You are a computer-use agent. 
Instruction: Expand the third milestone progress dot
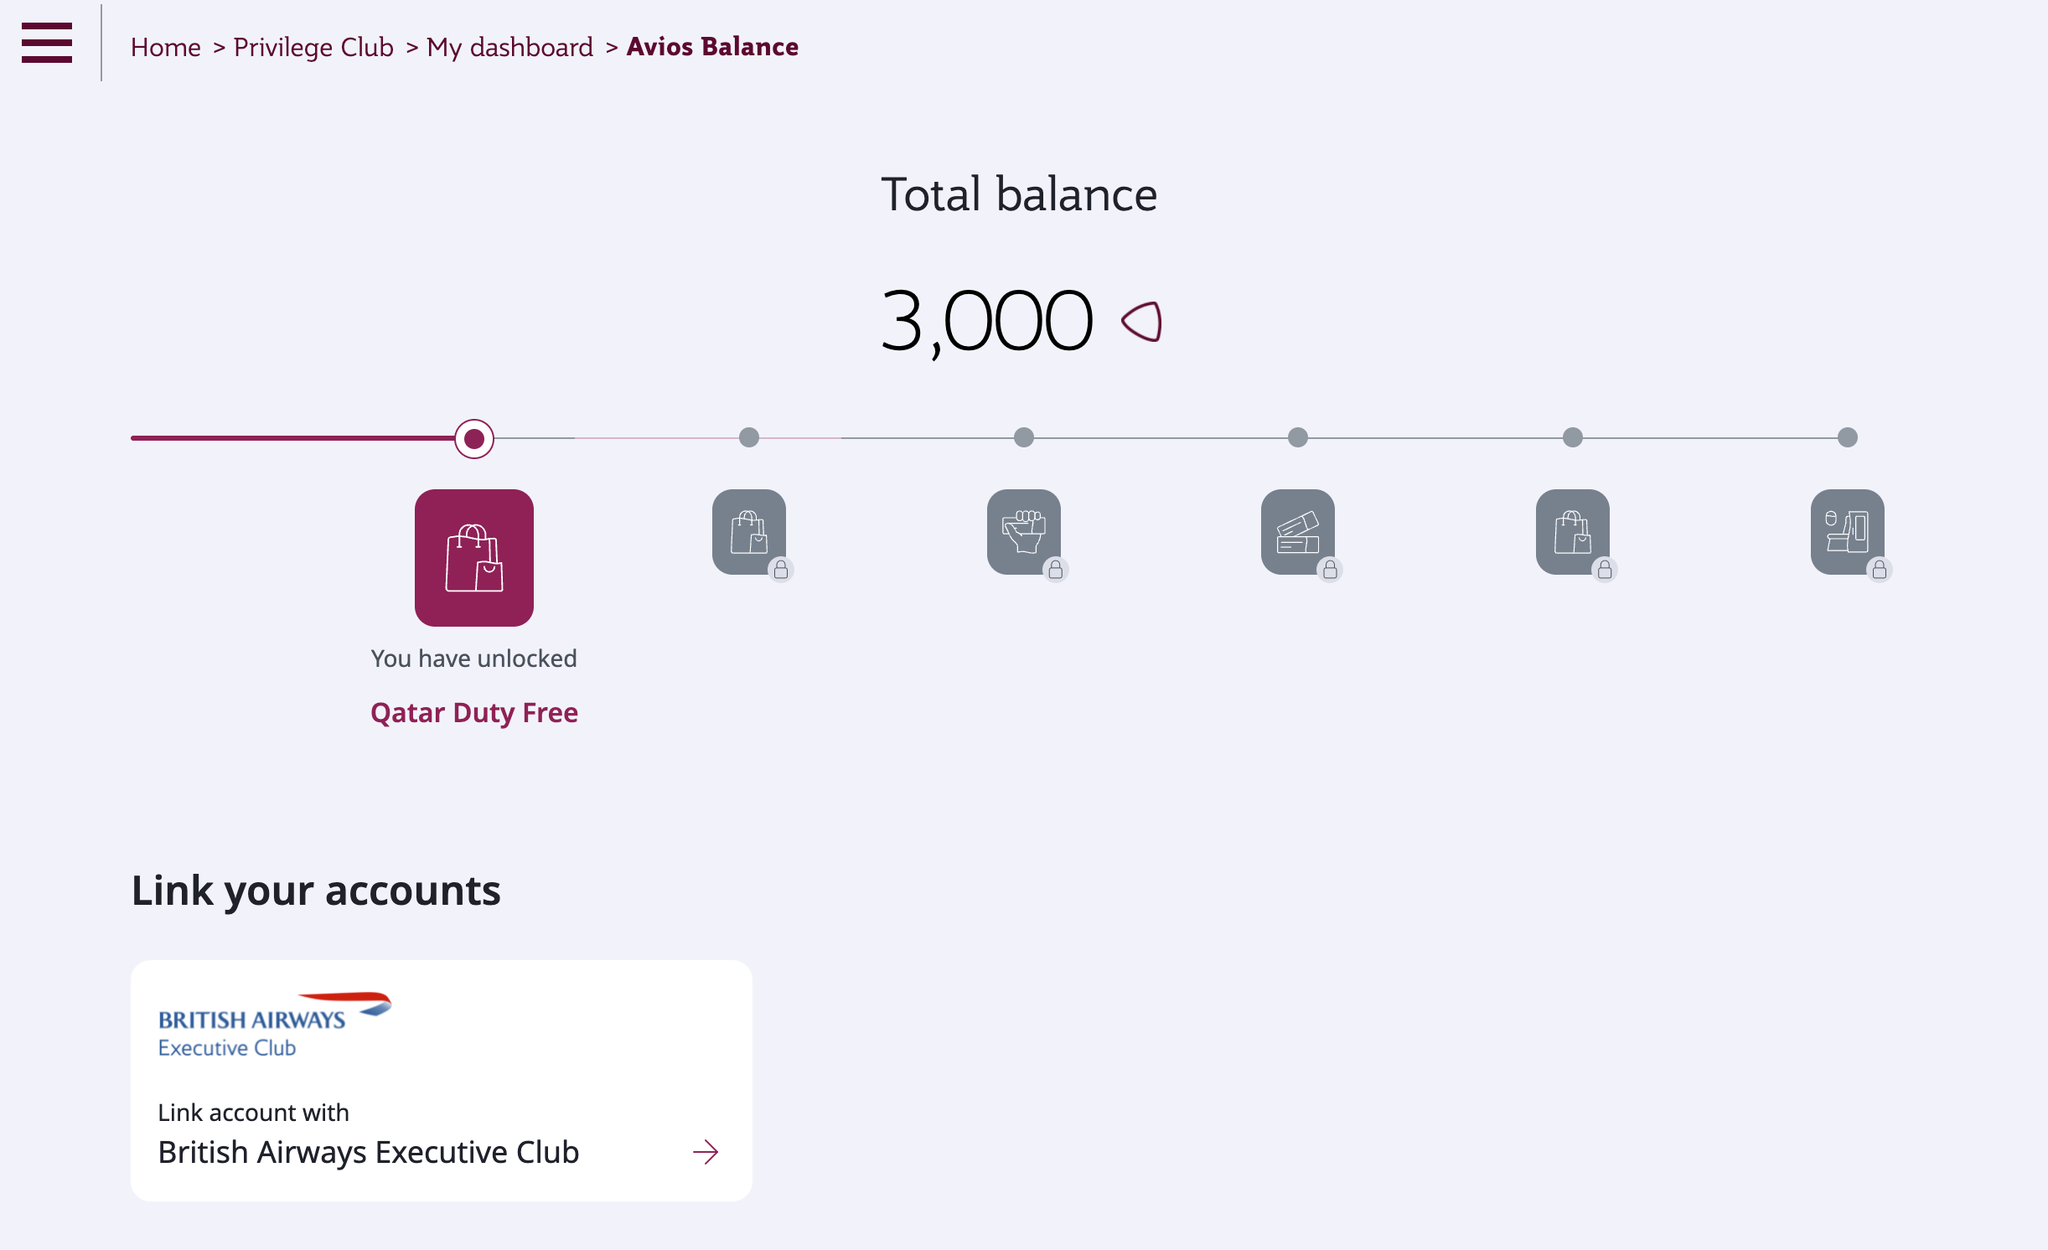(1022, 437)
